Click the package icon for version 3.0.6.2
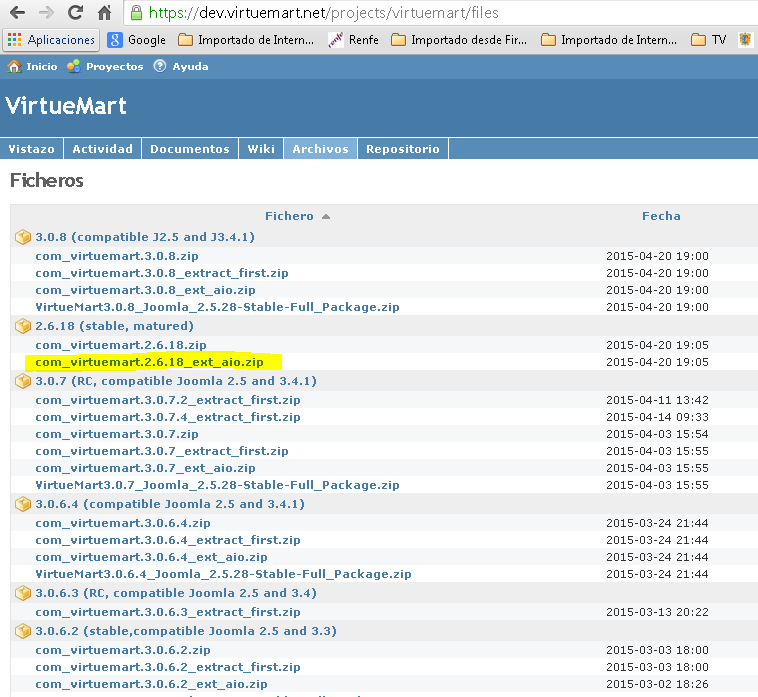Viewport: 758px width, 697px height. 23,631
